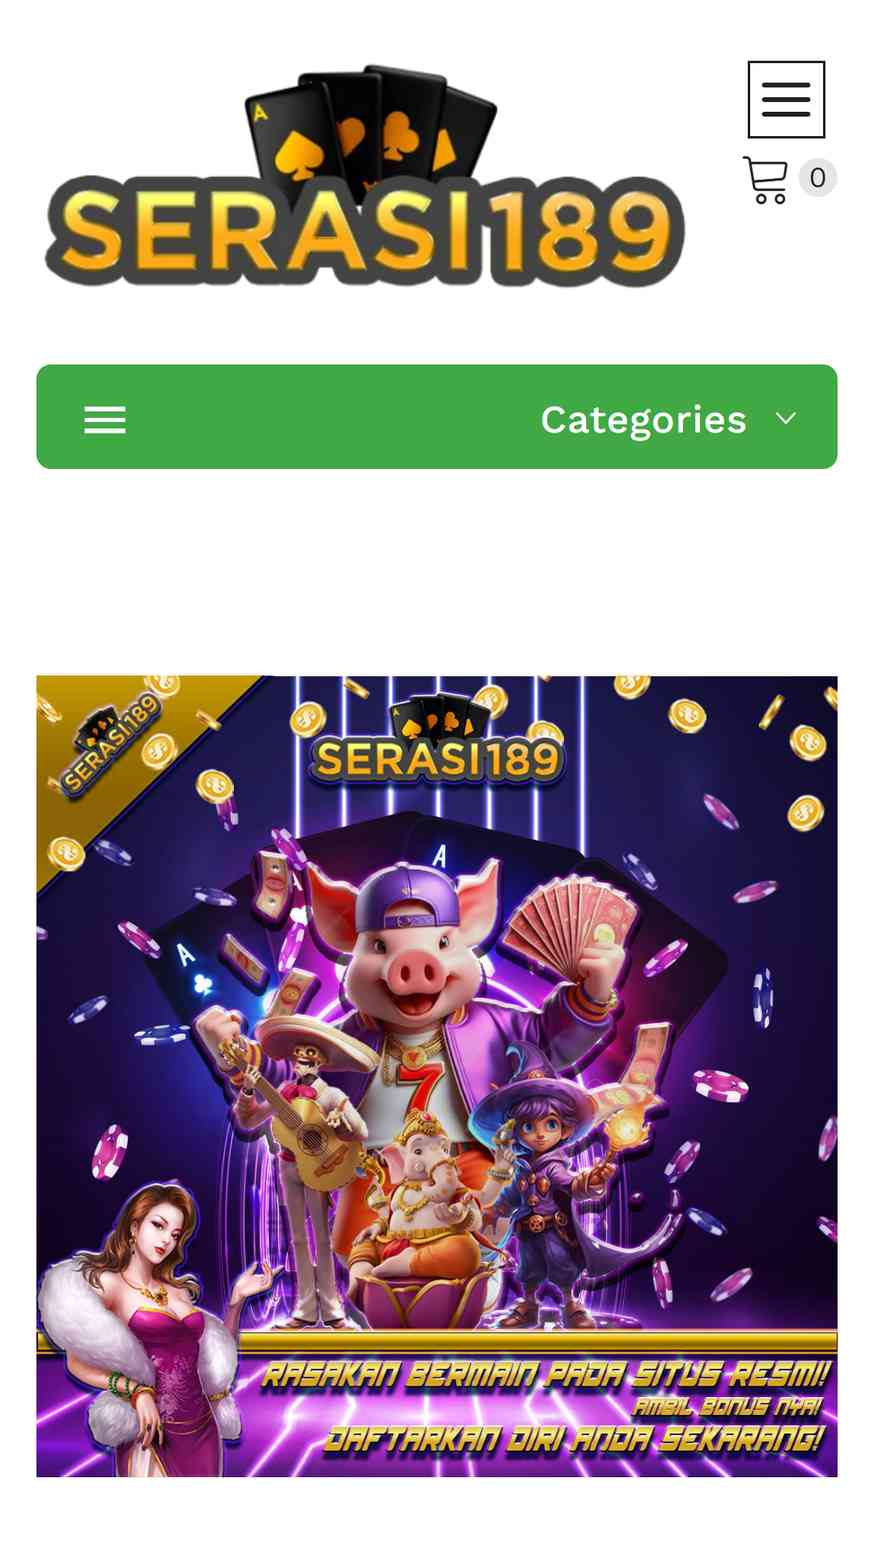Screen dimensions: 874x1555
Task: Click the green Categories bar
Action: (x=437, y=417)
